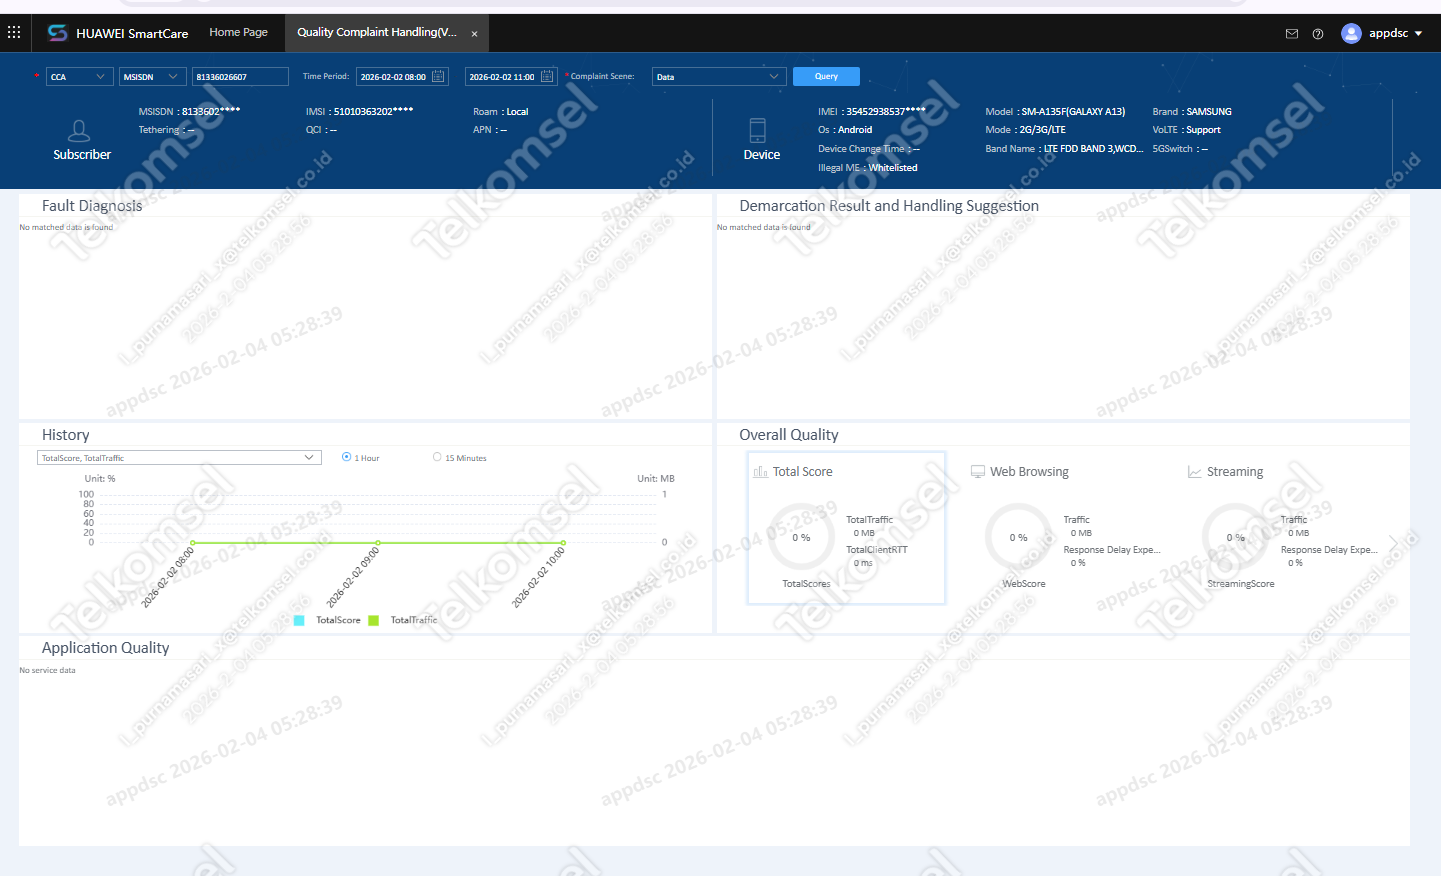The width and height of the screenshot is (1441, 876).
Task: Click the Fault Diagnosis heading
Action: pyautogui.click(x=92, y=206)
